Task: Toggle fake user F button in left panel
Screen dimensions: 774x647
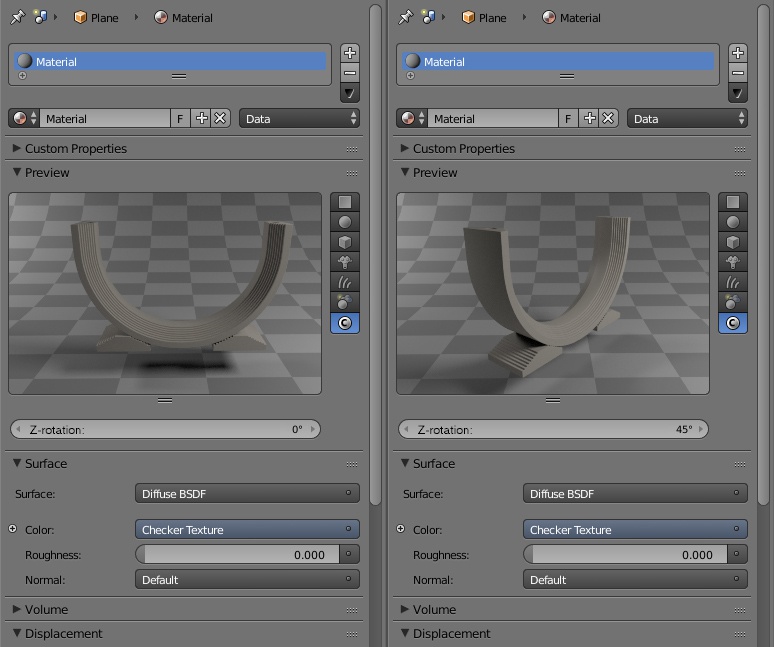Action: coord(180,118)
